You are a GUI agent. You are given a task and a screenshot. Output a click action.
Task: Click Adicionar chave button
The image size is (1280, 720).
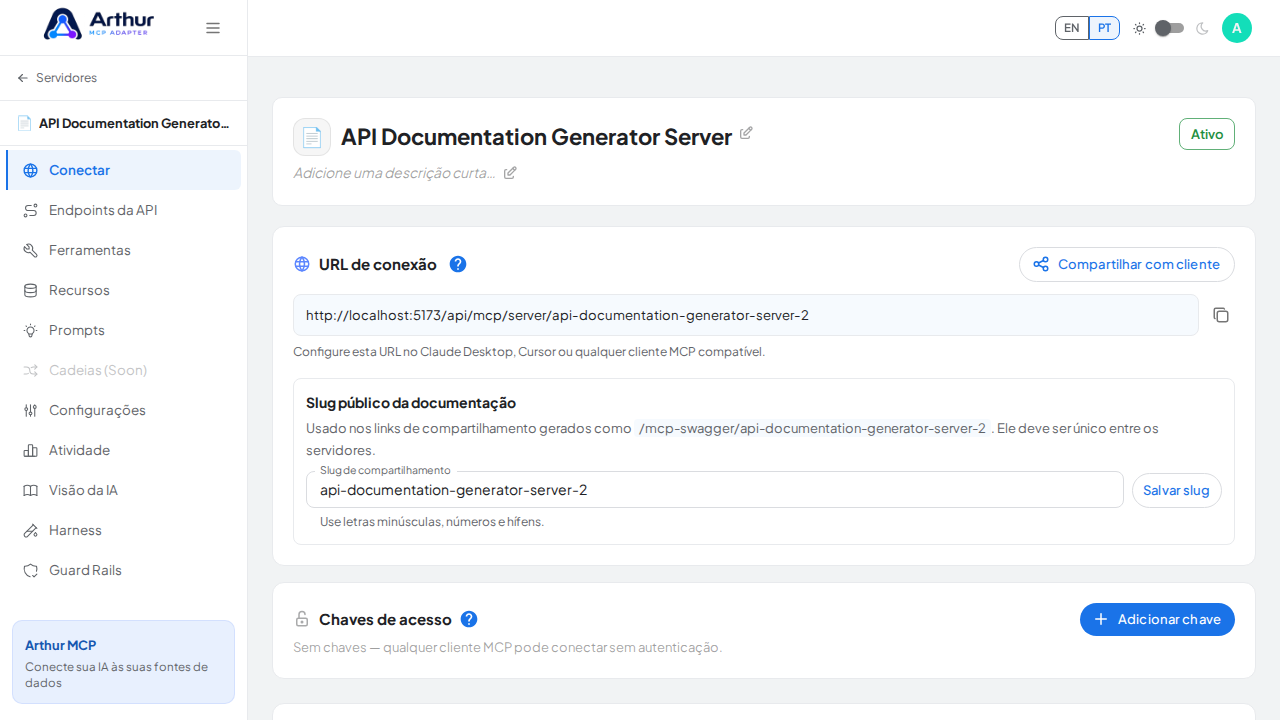[1157, 619]
